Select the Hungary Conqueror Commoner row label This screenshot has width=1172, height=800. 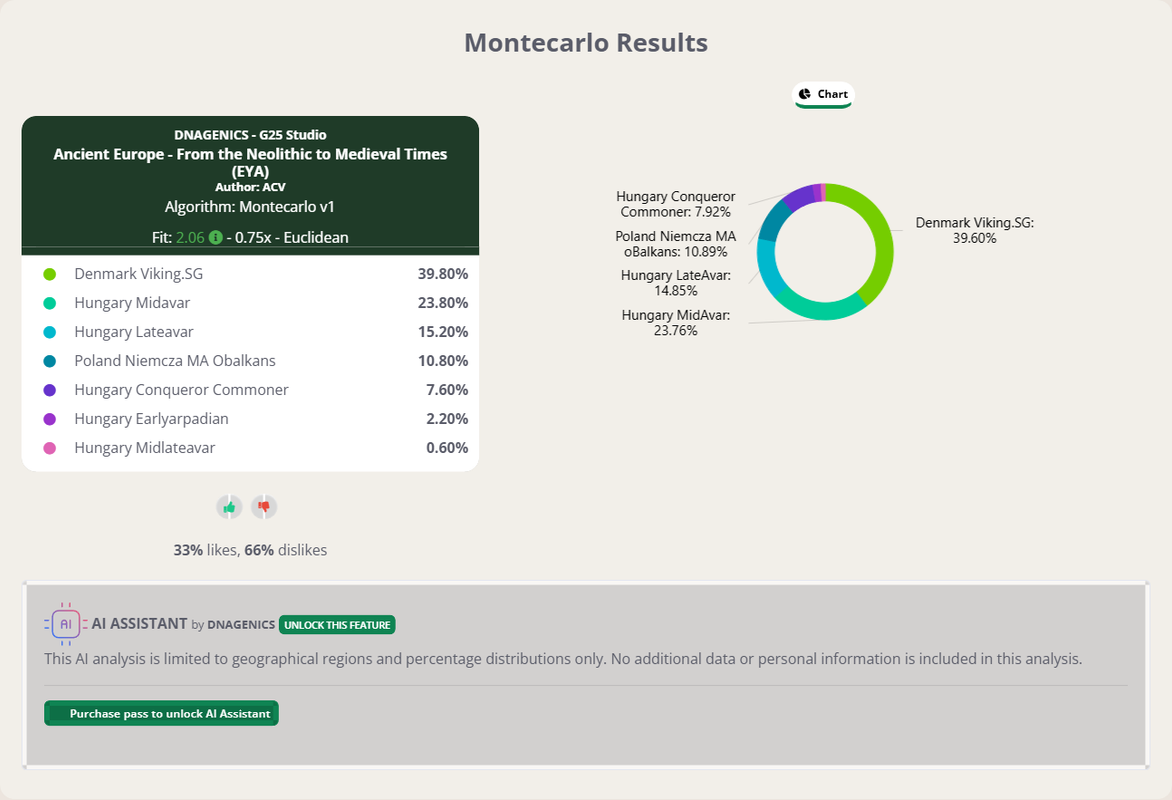181,390
